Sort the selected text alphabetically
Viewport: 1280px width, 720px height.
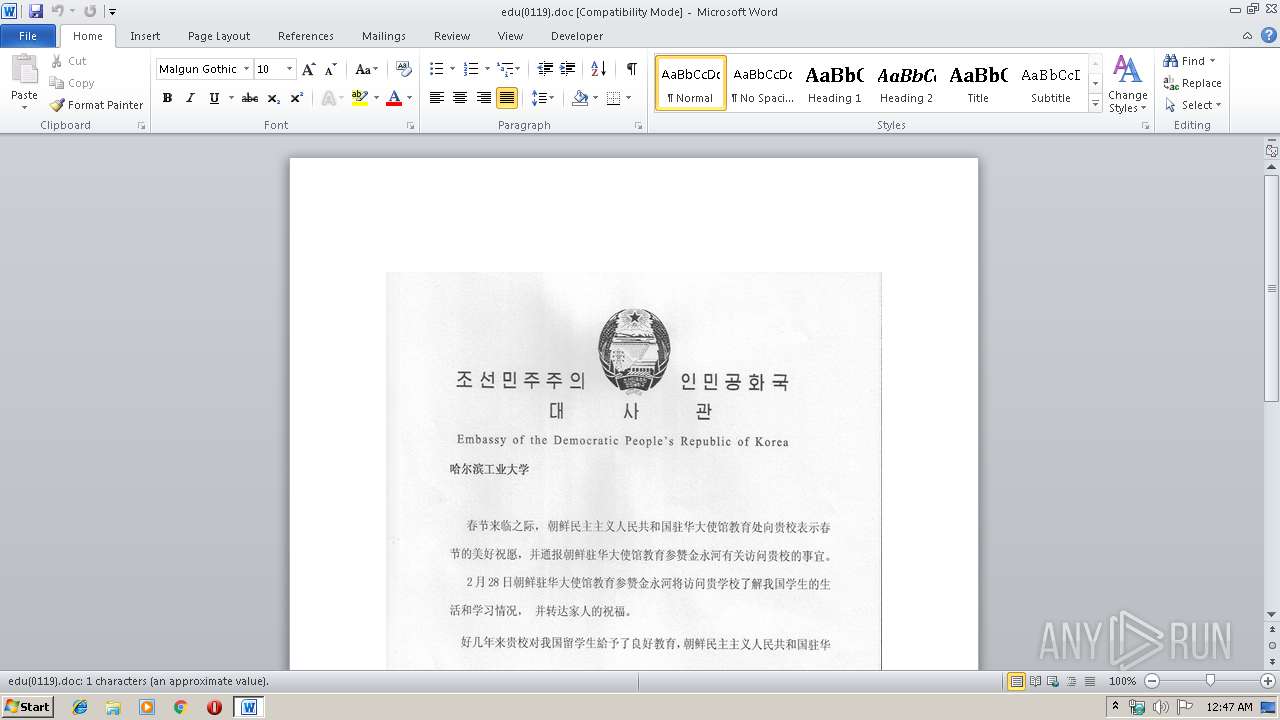coord(598,69)
